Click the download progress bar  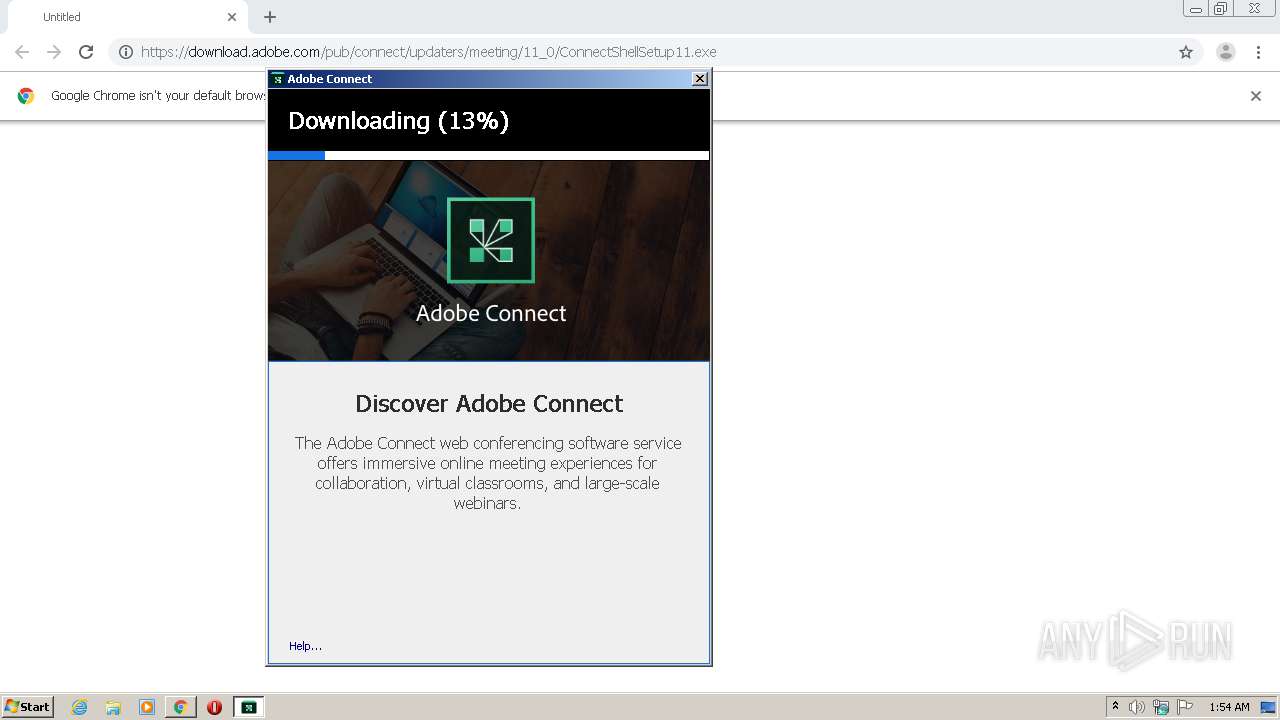[x=489, y=155]
